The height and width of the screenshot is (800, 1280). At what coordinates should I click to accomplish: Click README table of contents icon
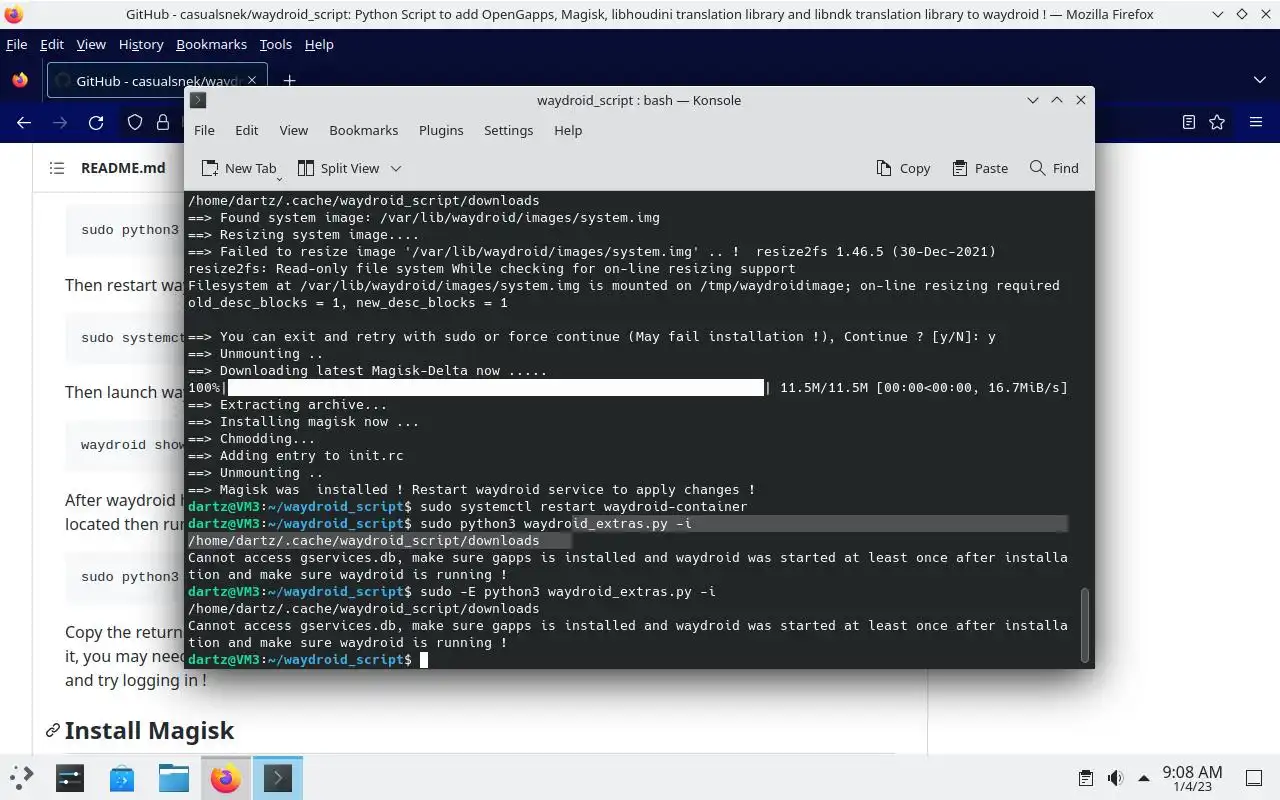point(57,168)
